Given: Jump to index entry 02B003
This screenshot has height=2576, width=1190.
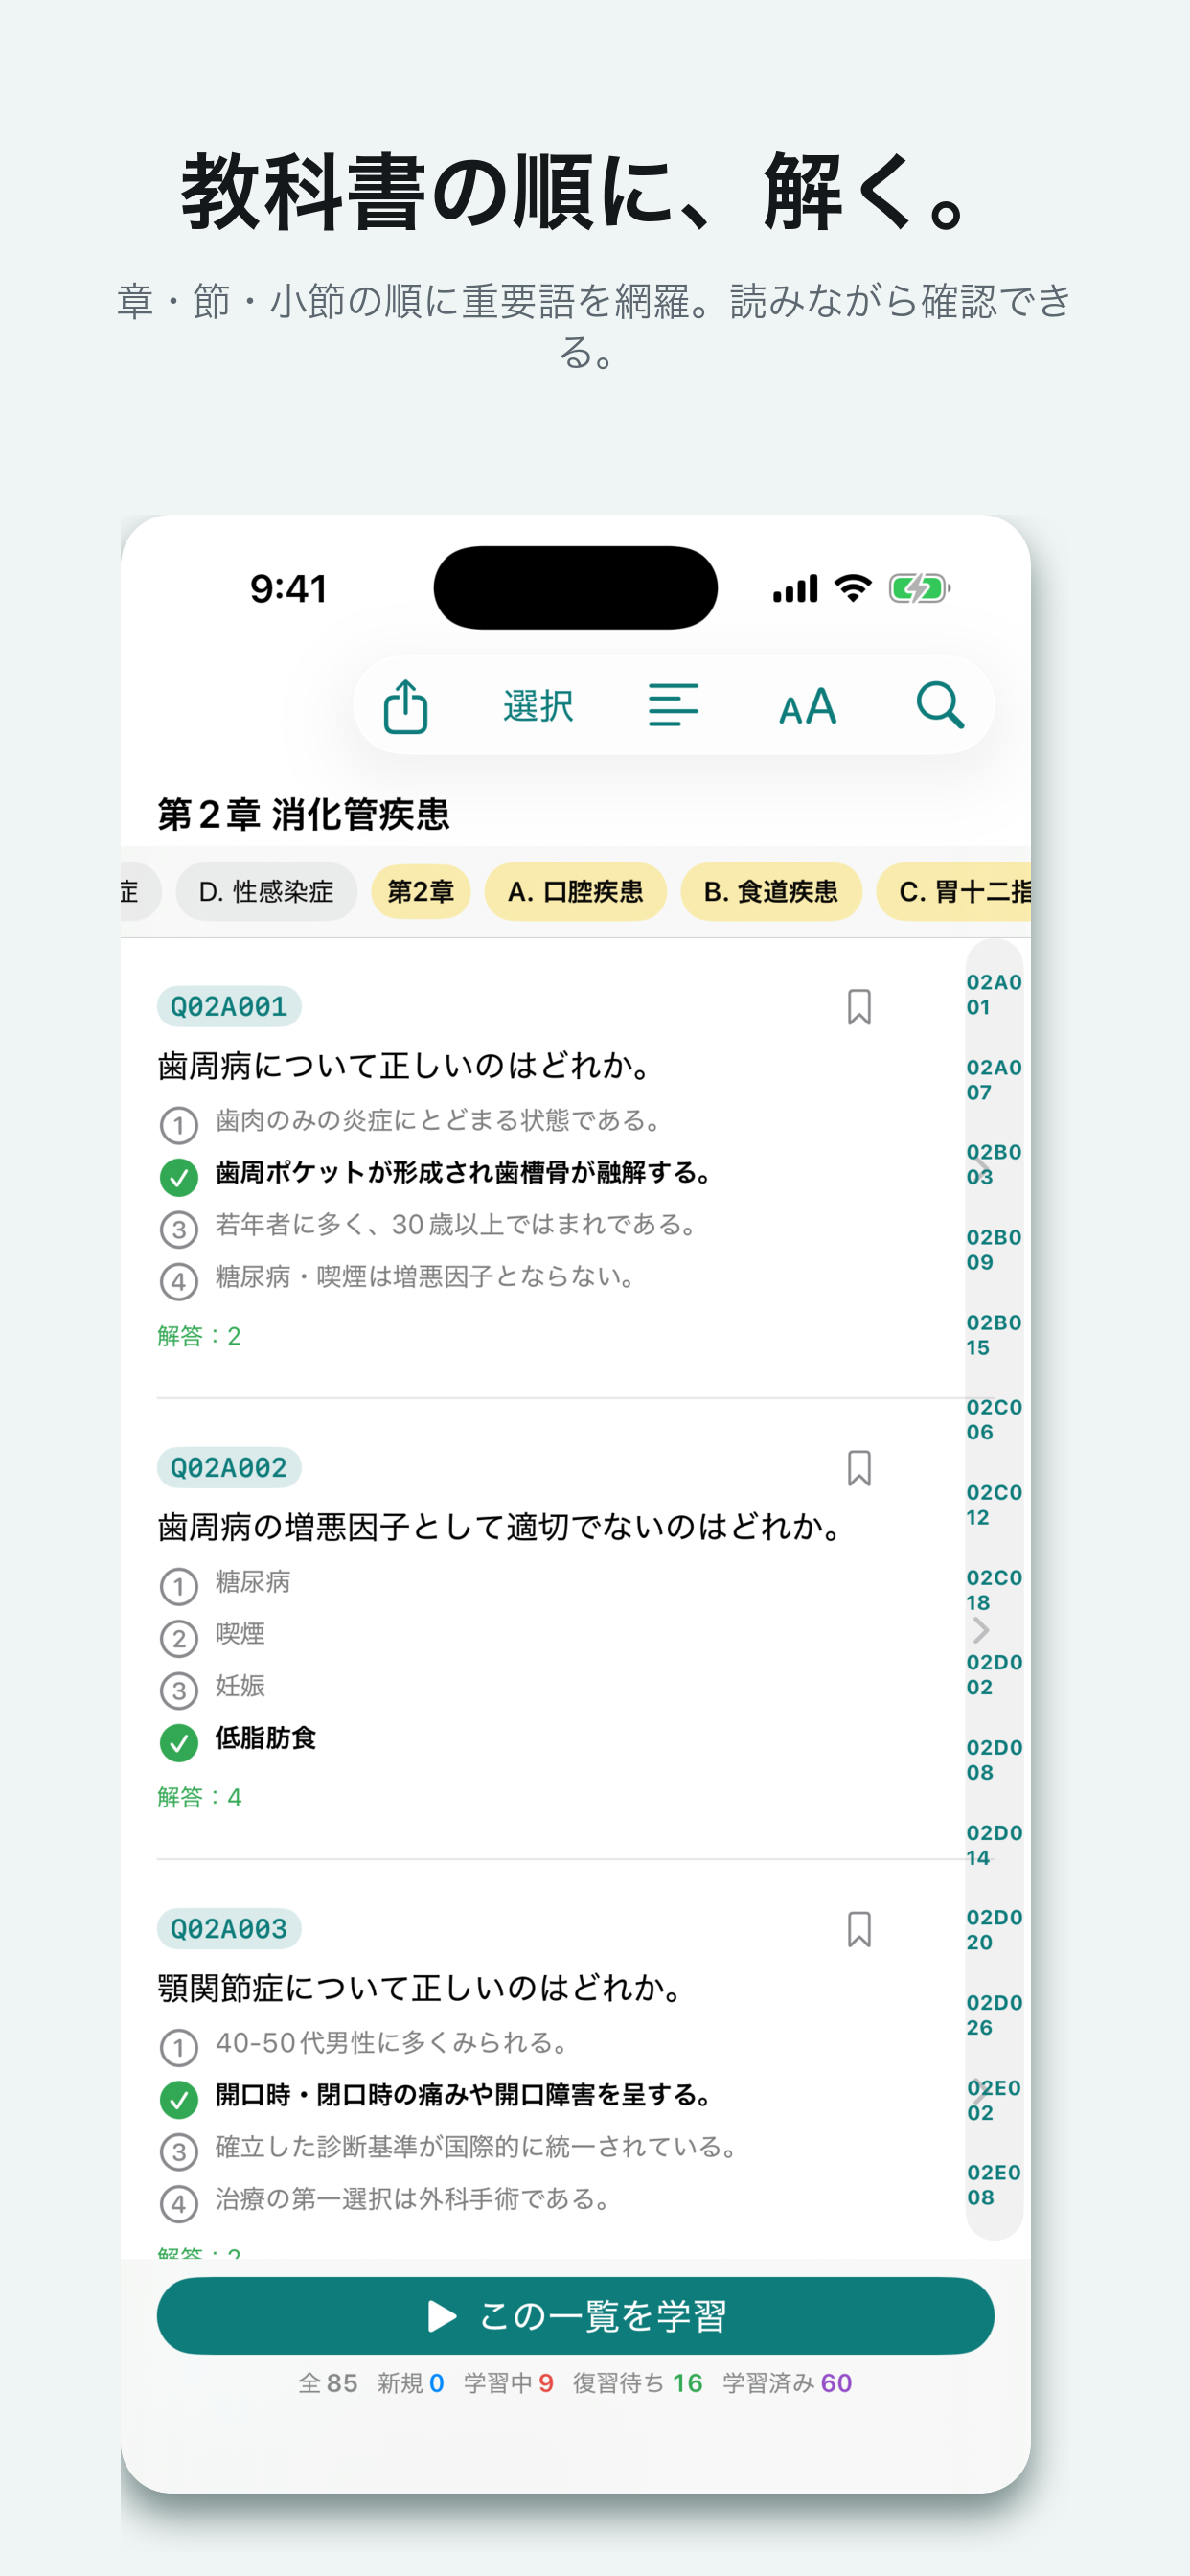Looking at the screenshot, I should [x=993, y=1164].
